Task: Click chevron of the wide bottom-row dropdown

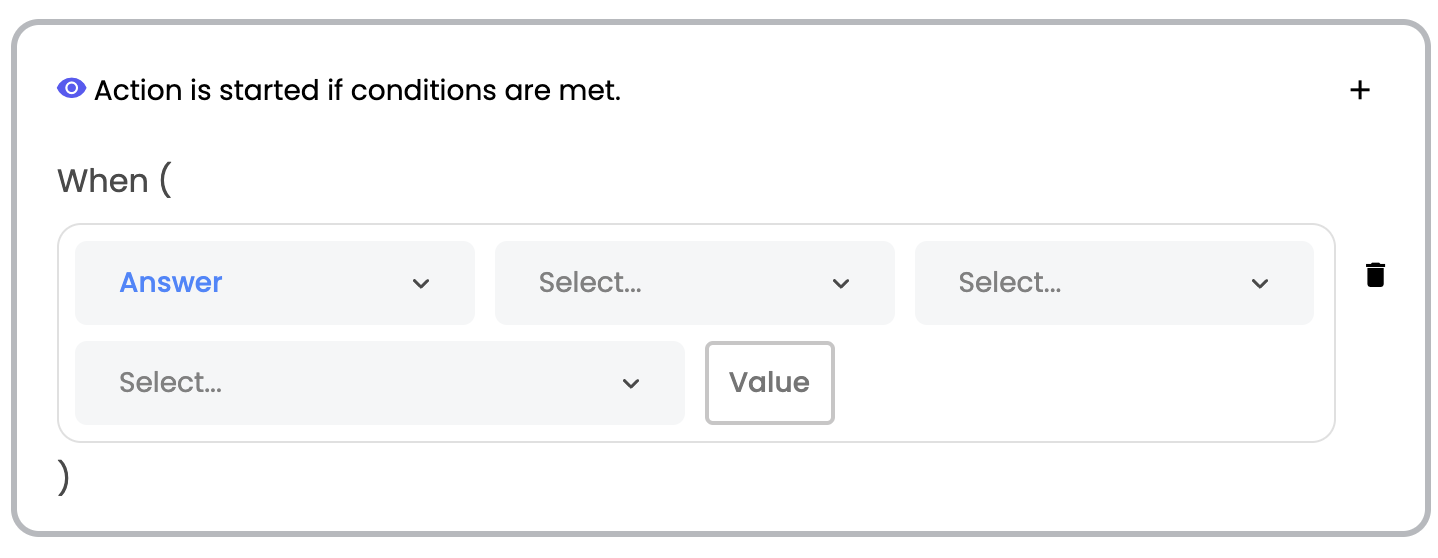Action: [x=631, y=384]
